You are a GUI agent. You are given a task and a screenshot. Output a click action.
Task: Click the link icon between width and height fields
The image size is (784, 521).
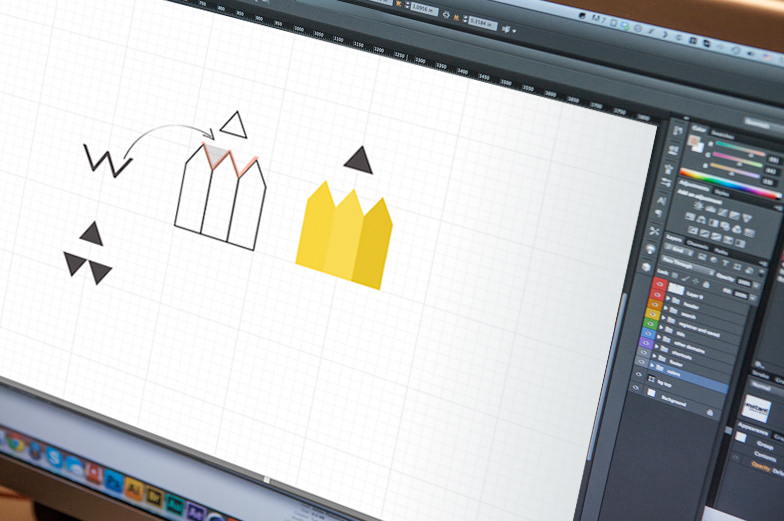[x=446, y=14]
